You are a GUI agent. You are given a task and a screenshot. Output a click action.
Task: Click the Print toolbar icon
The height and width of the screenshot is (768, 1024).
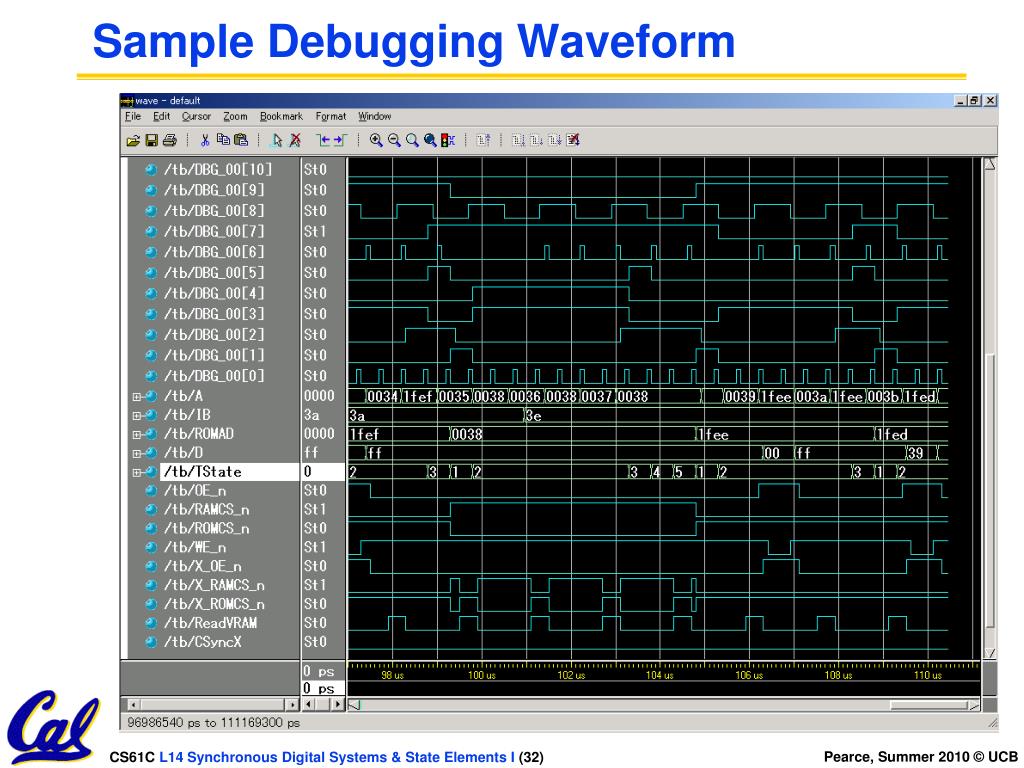[x=170, y=140]
